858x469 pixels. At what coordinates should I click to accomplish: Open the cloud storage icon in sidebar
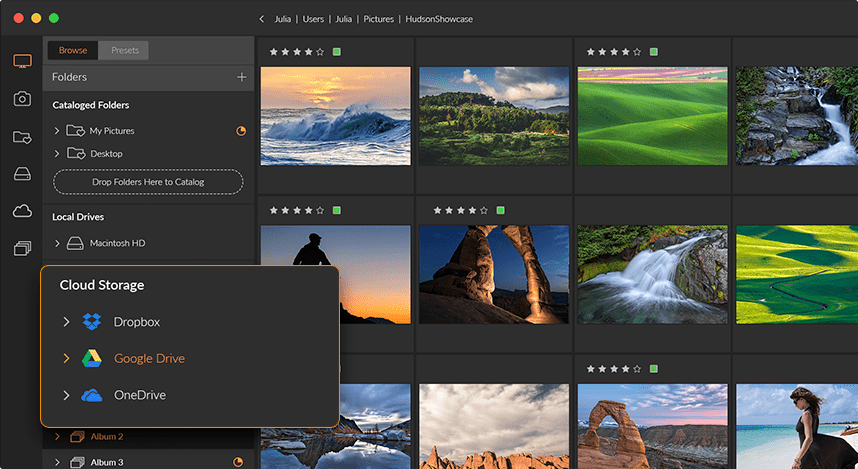click(x=22, y=211)
